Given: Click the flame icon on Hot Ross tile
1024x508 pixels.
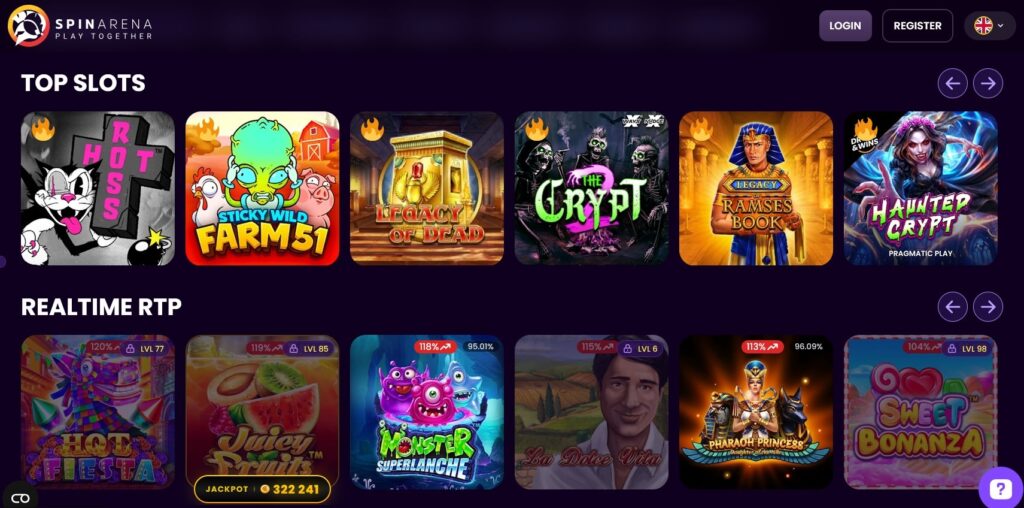Looking at the screenshot, I should pyautogui.click(x=43, y=129).
